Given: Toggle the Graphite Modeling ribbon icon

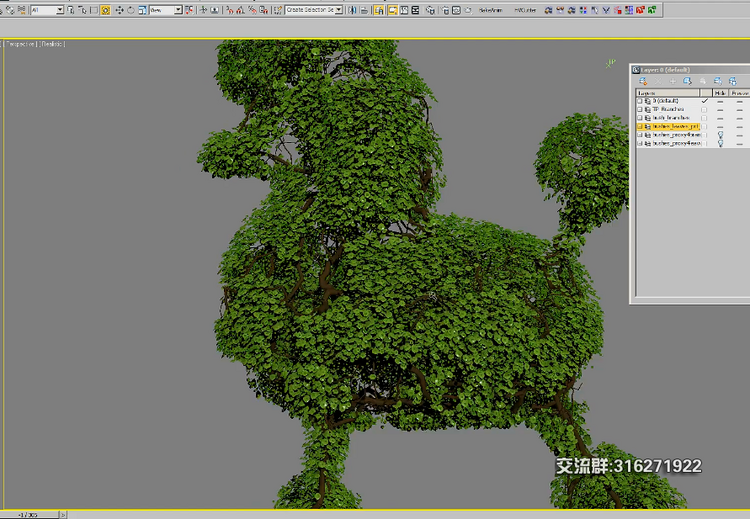Looking at the screenshot, I should coord(393,10).
